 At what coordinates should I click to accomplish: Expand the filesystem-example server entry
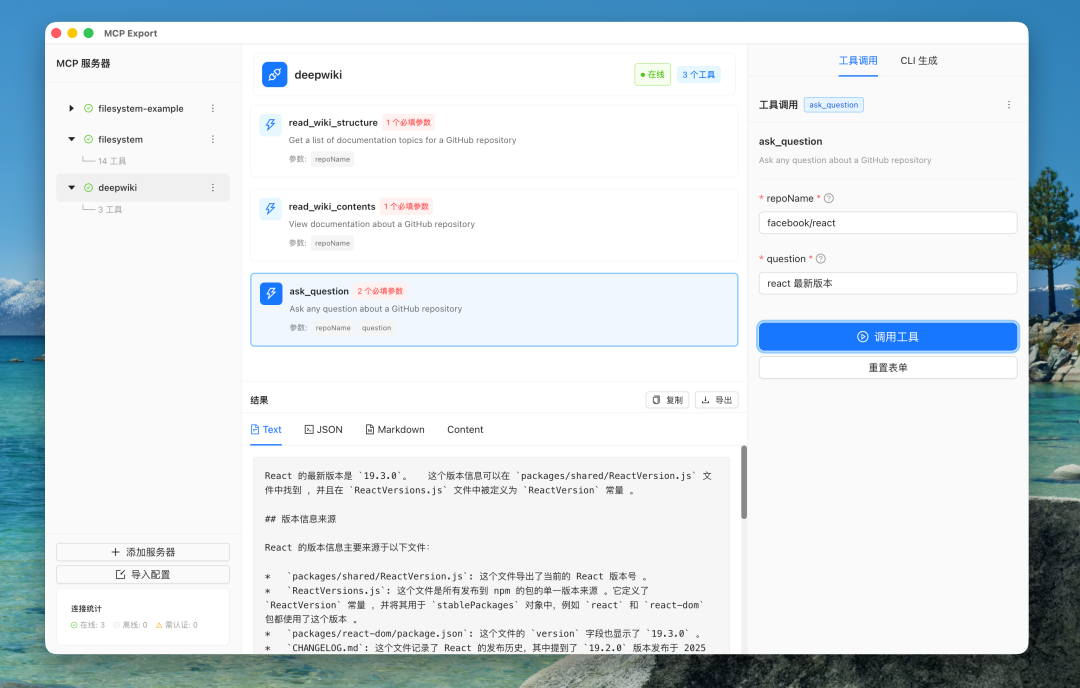coord(70,108)
